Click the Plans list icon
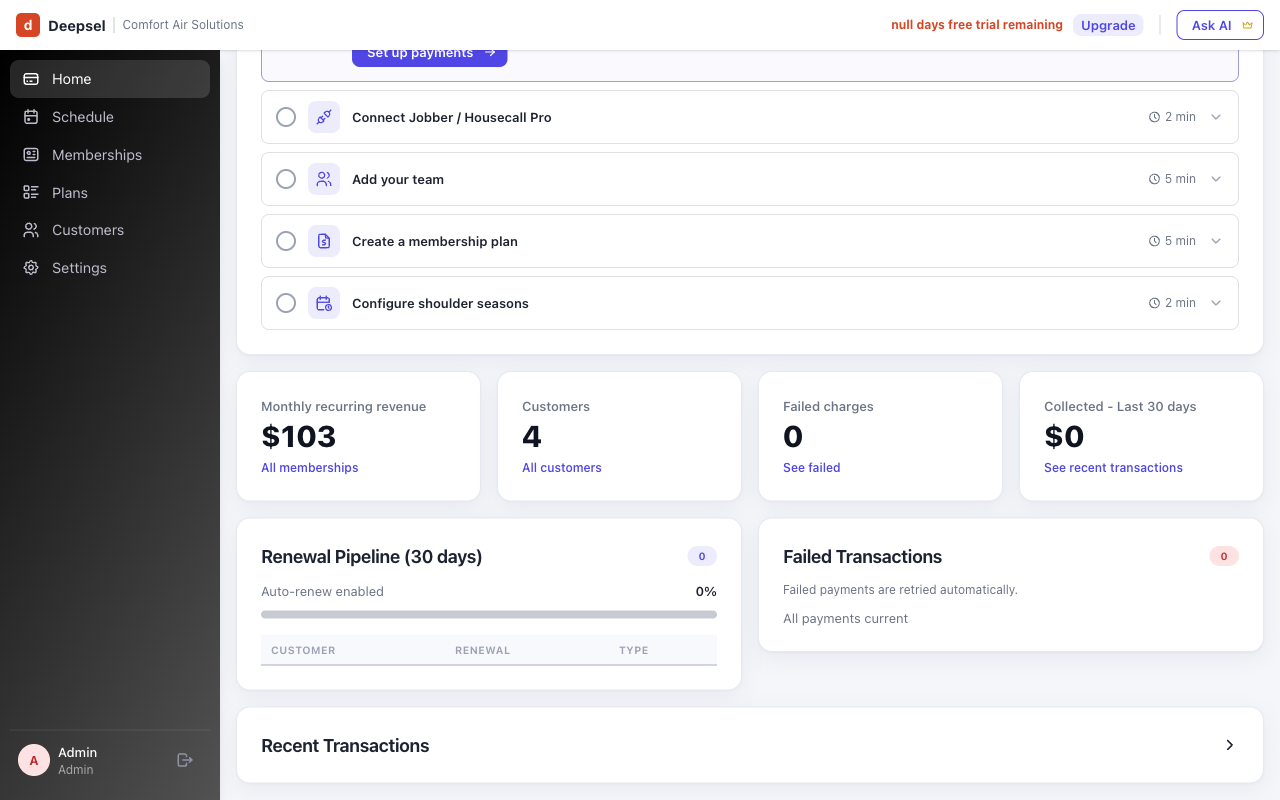 (31, 193)
